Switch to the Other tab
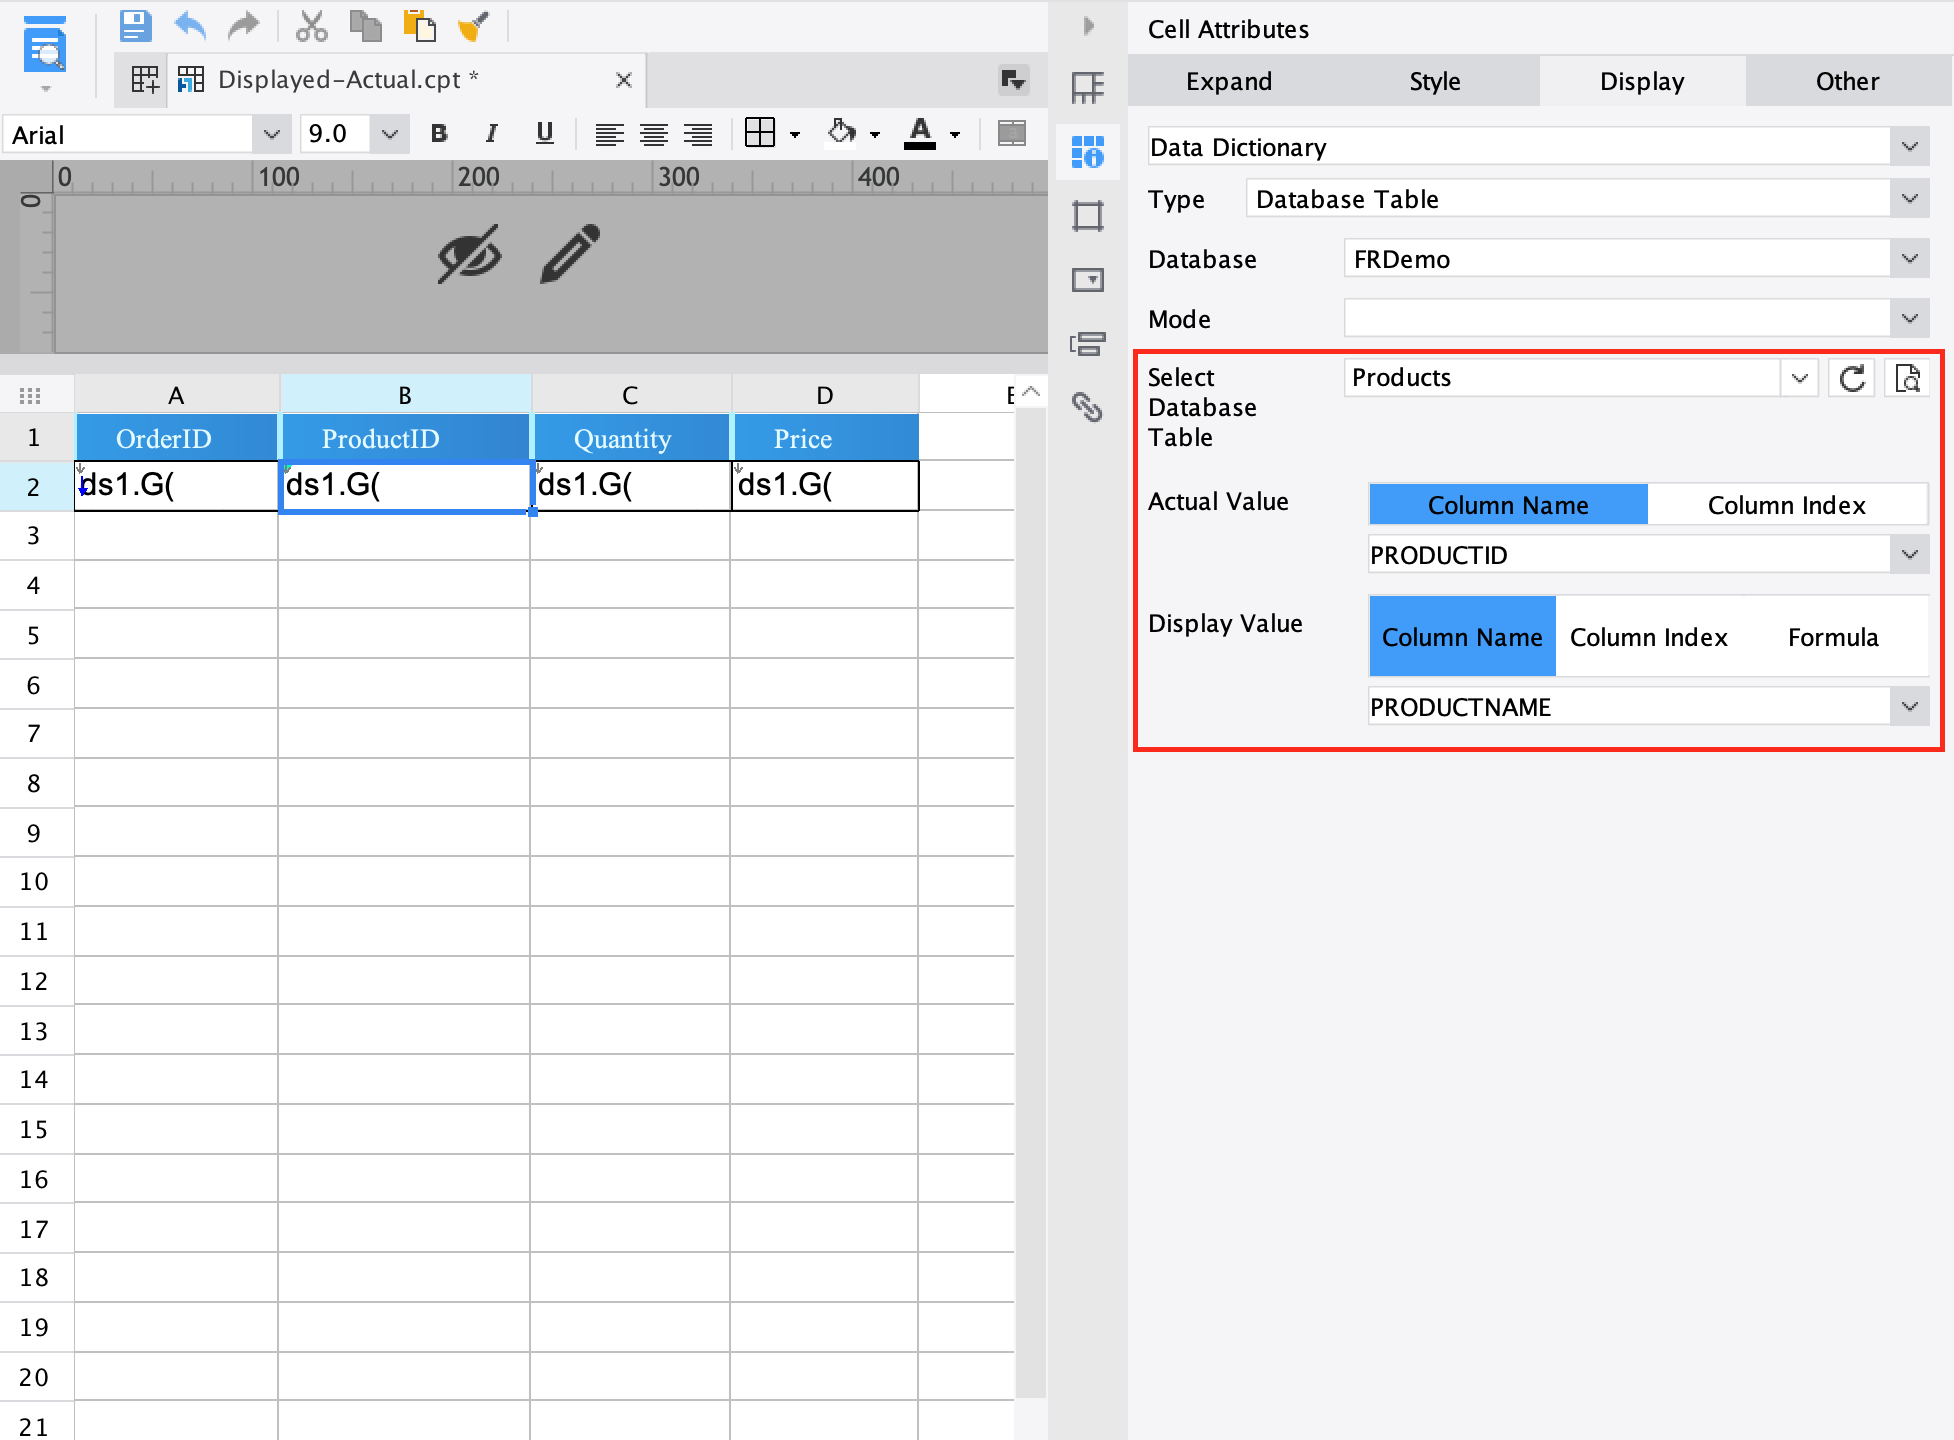Screen dimensions: 1954x1440 (x=1846, y=81)
